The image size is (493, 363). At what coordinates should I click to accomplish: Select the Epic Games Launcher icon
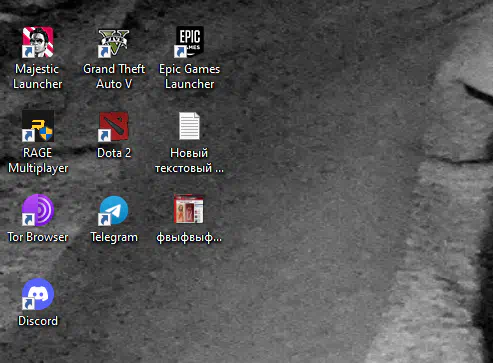pos(189,42)
